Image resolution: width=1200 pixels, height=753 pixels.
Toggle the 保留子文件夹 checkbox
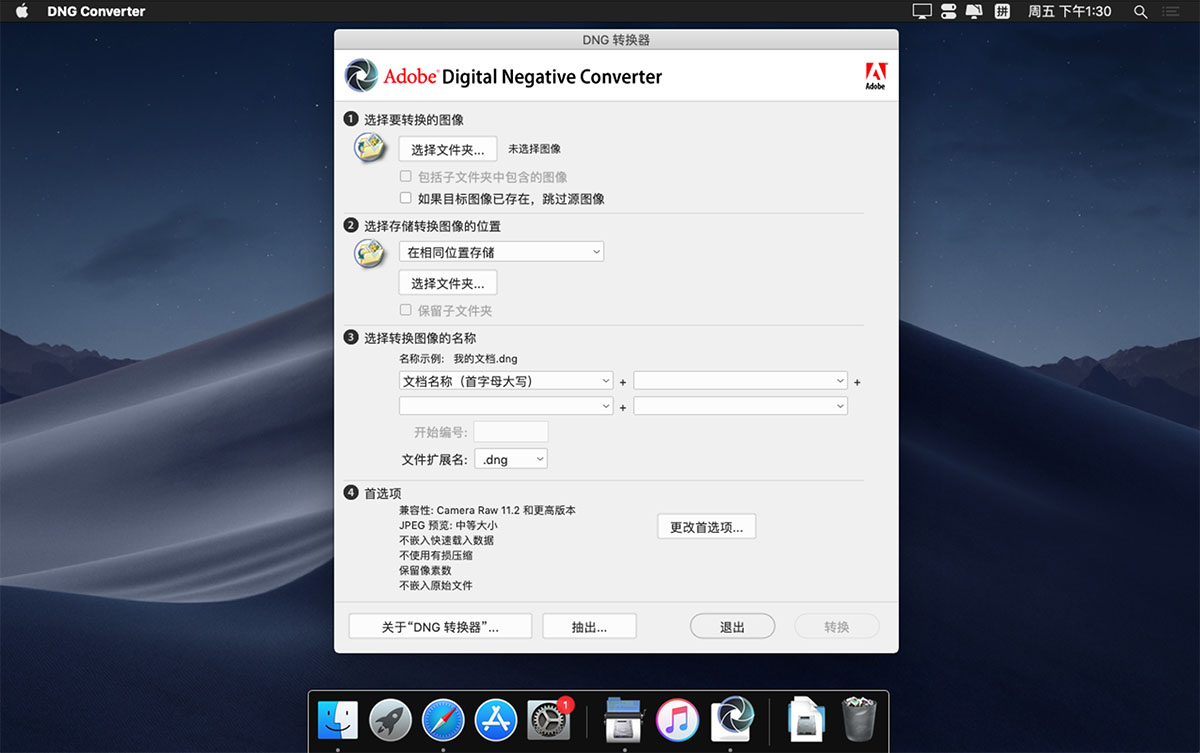tap(406, 310)
